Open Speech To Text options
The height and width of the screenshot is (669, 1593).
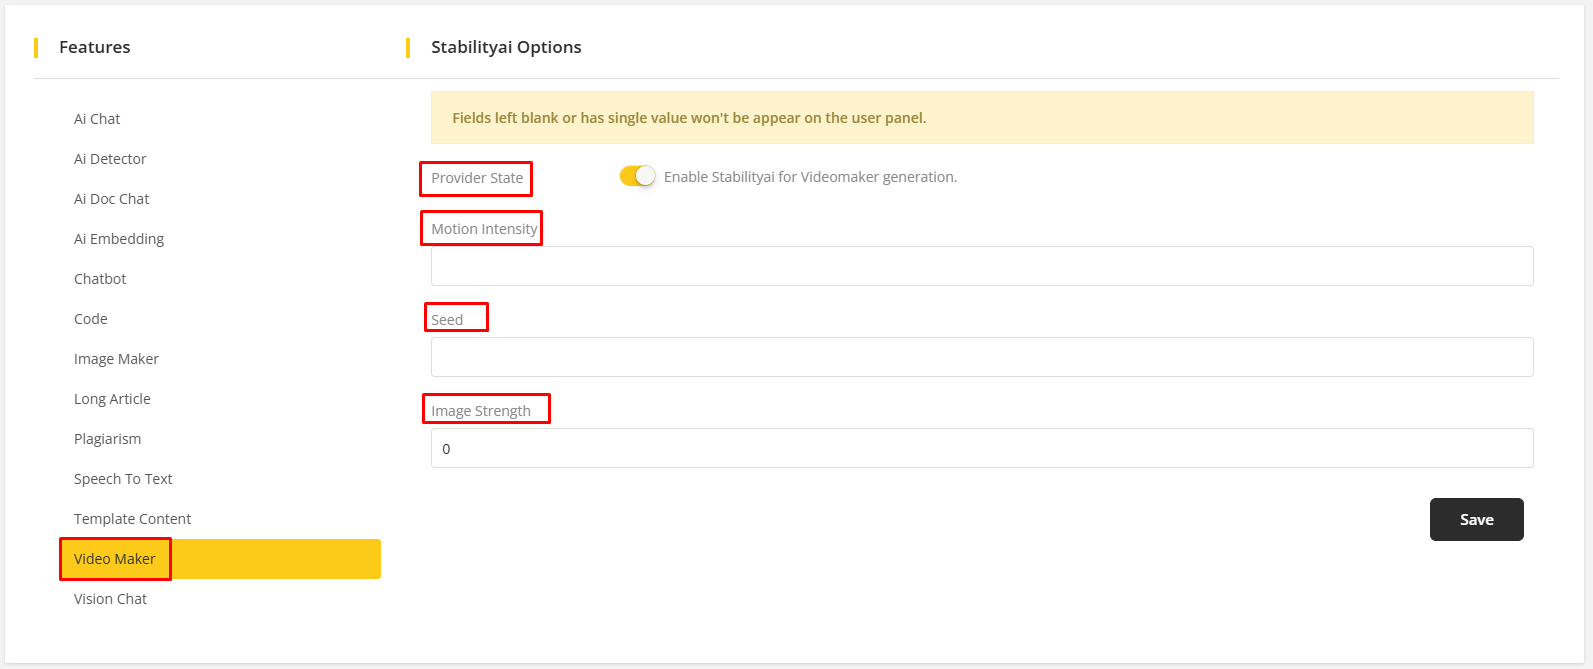[123, 479]
